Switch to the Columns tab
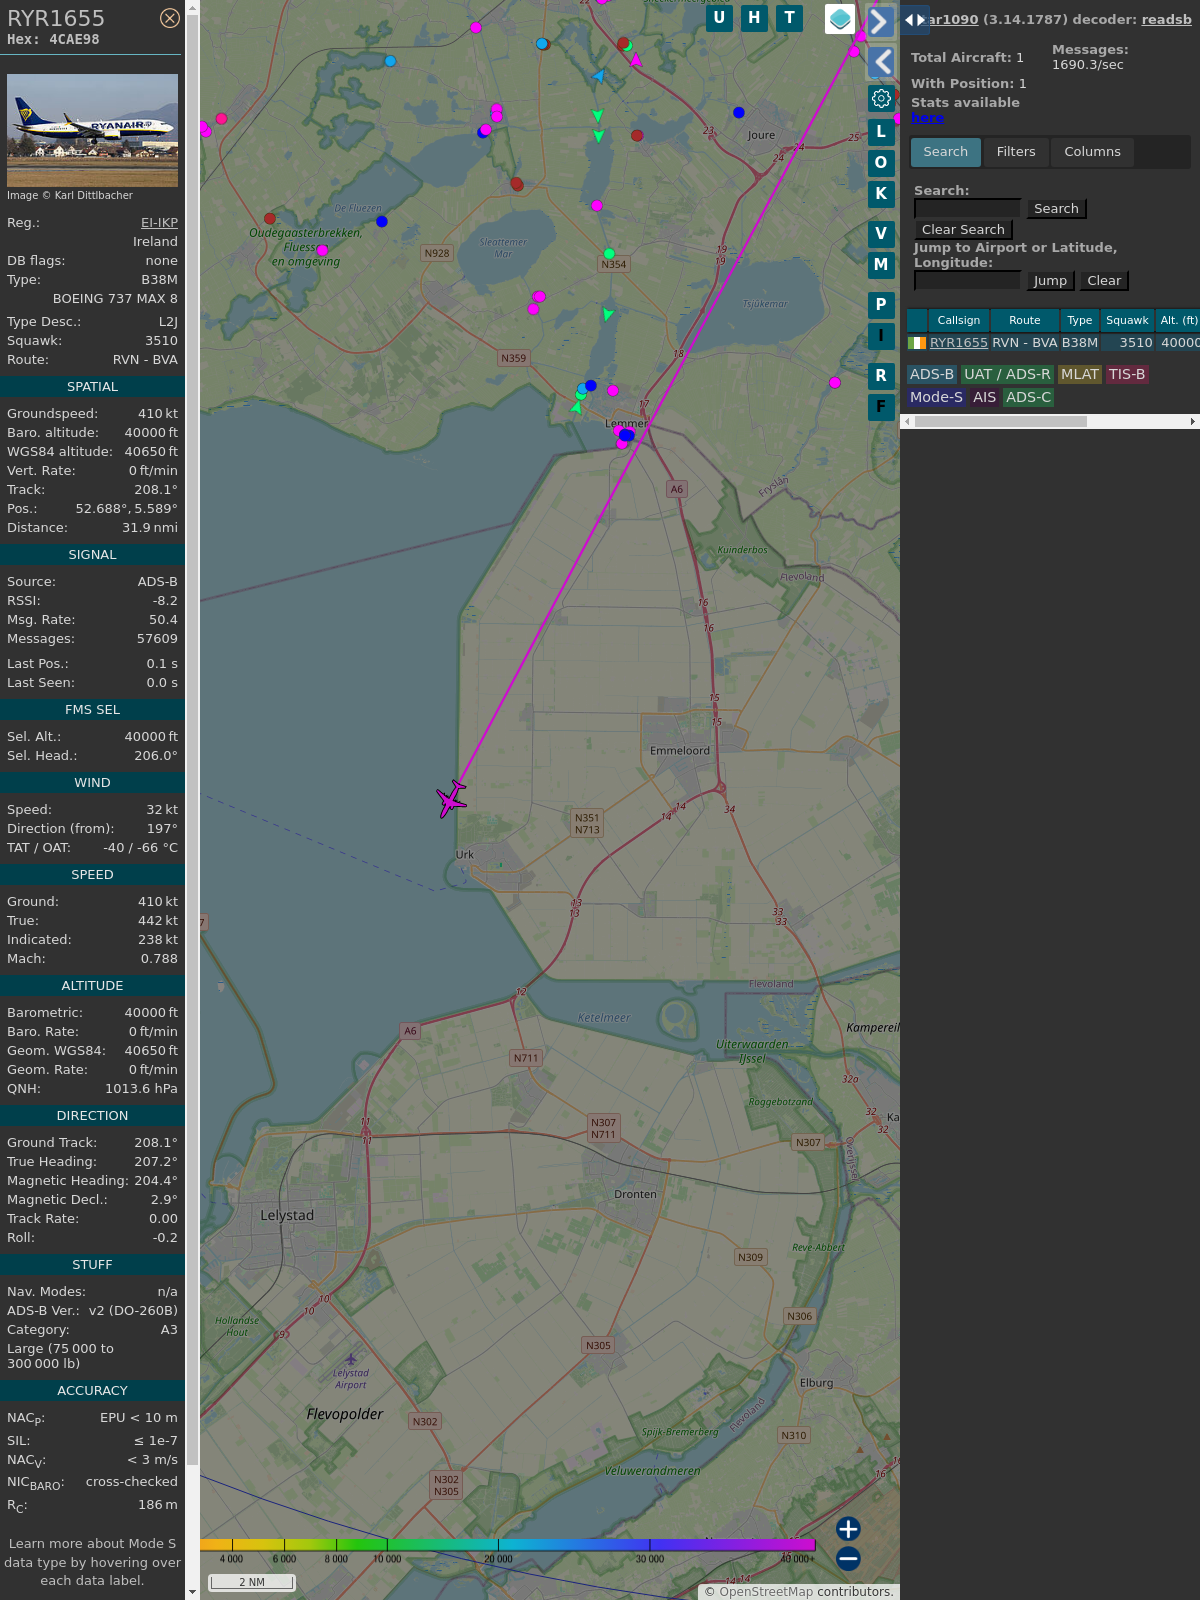Viewport: 1200px width, 1600px height. 1092,152
